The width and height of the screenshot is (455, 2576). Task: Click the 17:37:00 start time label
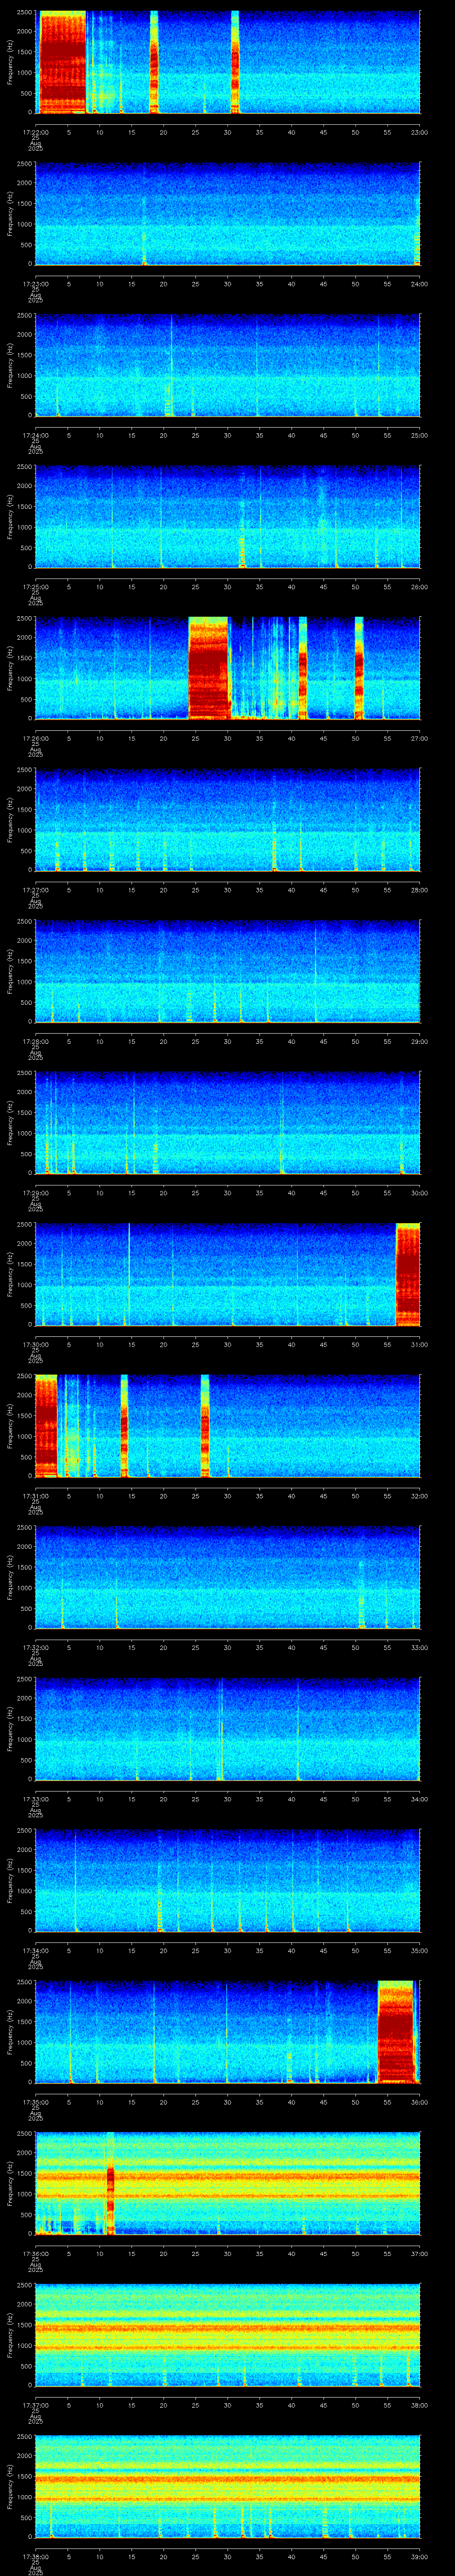click(x=35, y=2405)
